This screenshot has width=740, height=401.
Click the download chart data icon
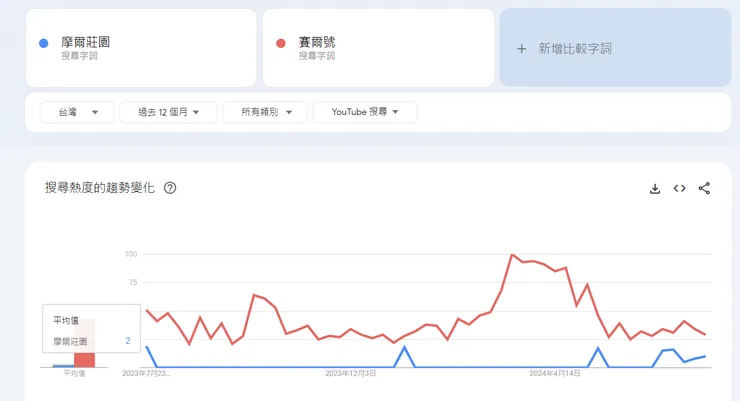tap(655, 188)
